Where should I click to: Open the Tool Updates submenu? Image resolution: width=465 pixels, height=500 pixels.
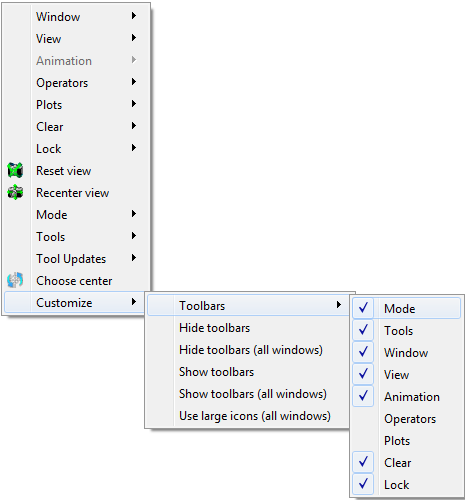coord(76,258)
